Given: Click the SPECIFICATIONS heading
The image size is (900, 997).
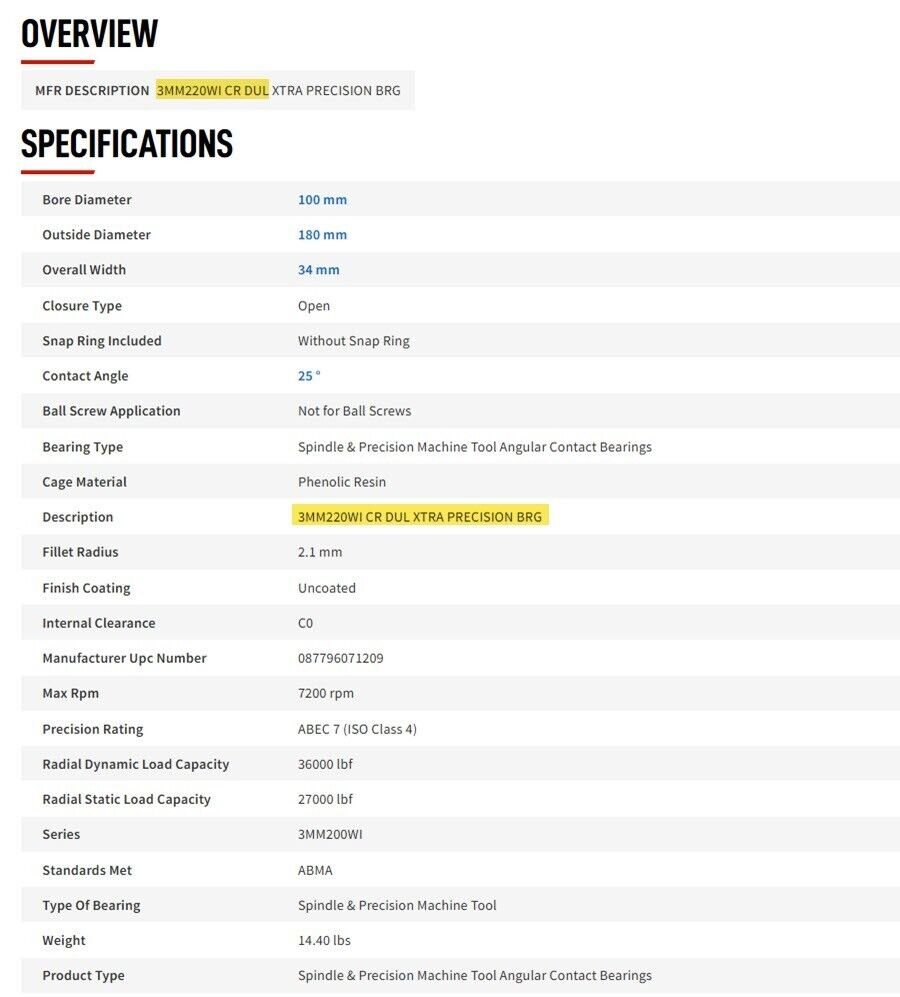Looking at the screenshot, I should pyautogui.click(x=127, y=144).
